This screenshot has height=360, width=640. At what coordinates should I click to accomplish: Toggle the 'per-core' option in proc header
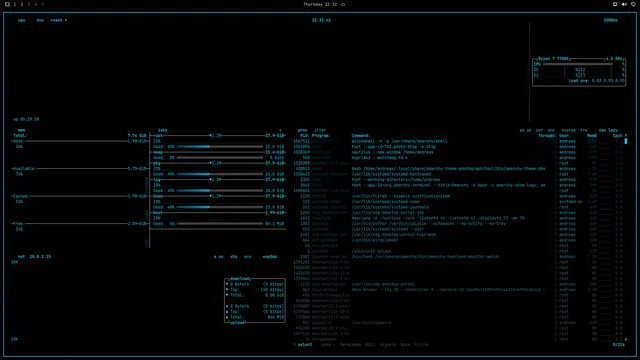545,130
